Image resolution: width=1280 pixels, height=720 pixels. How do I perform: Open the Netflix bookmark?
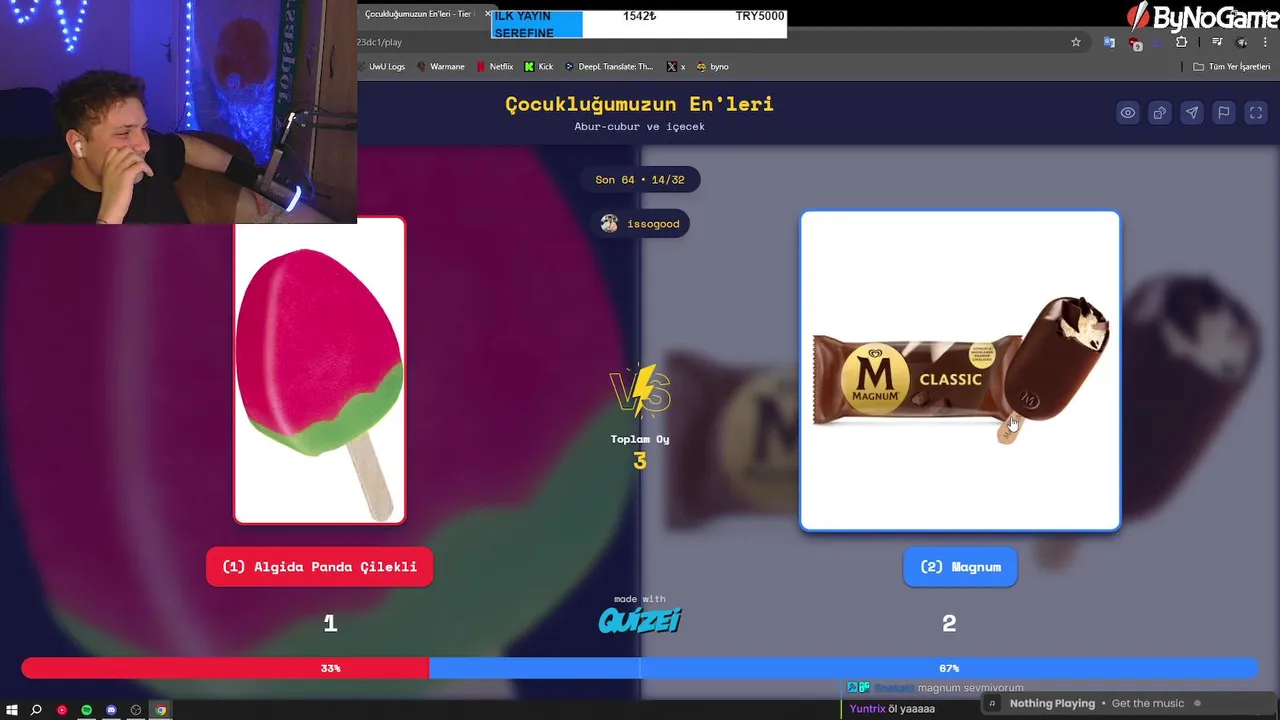[495, 67]
